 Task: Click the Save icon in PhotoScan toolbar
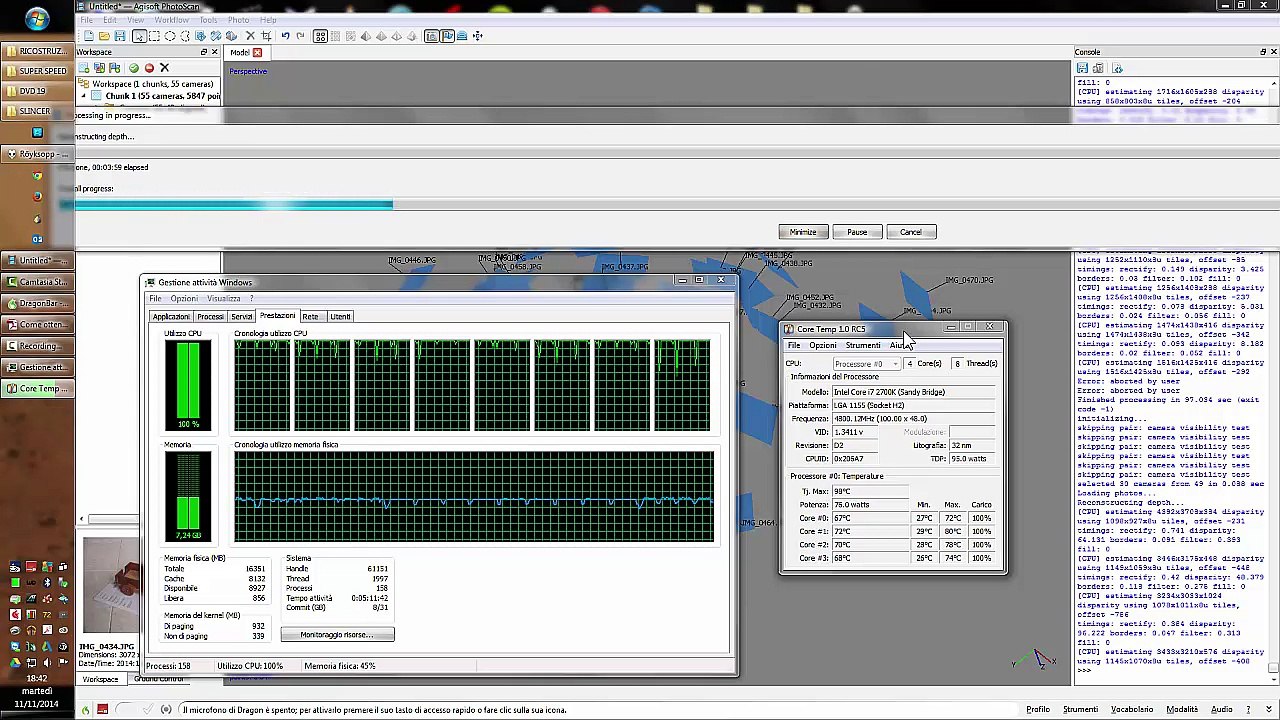coord(119,36)
